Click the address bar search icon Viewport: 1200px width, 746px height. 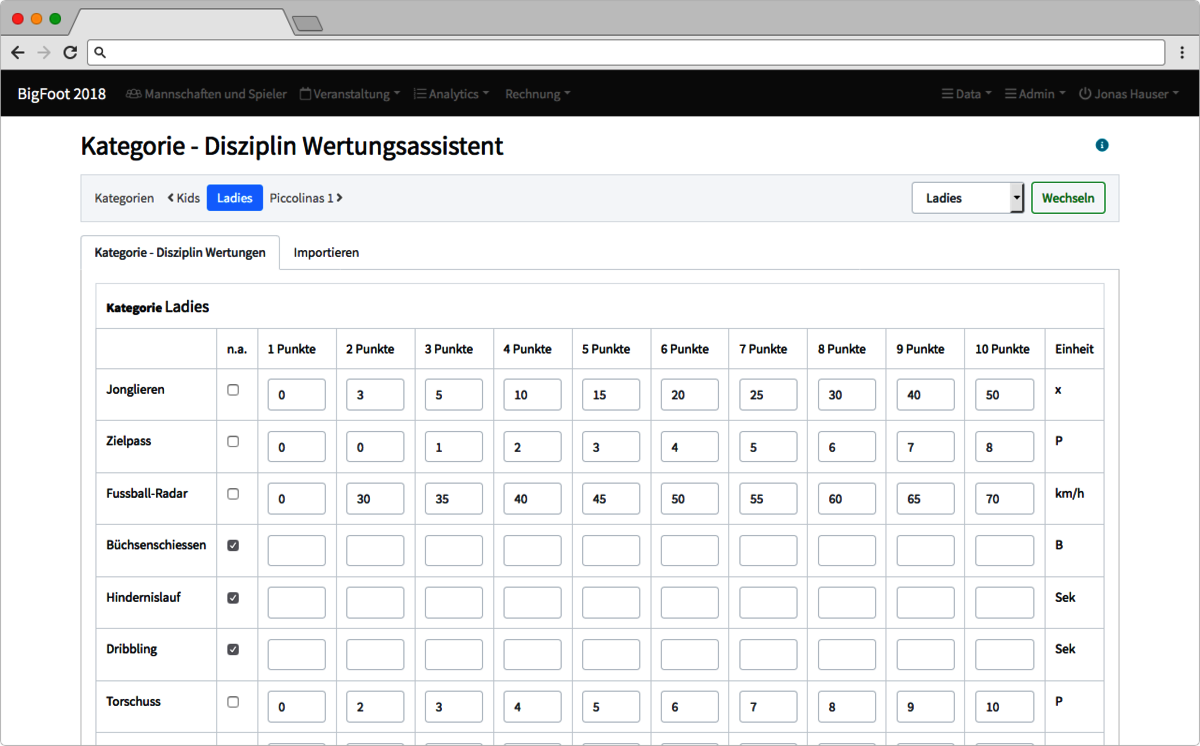100,52
